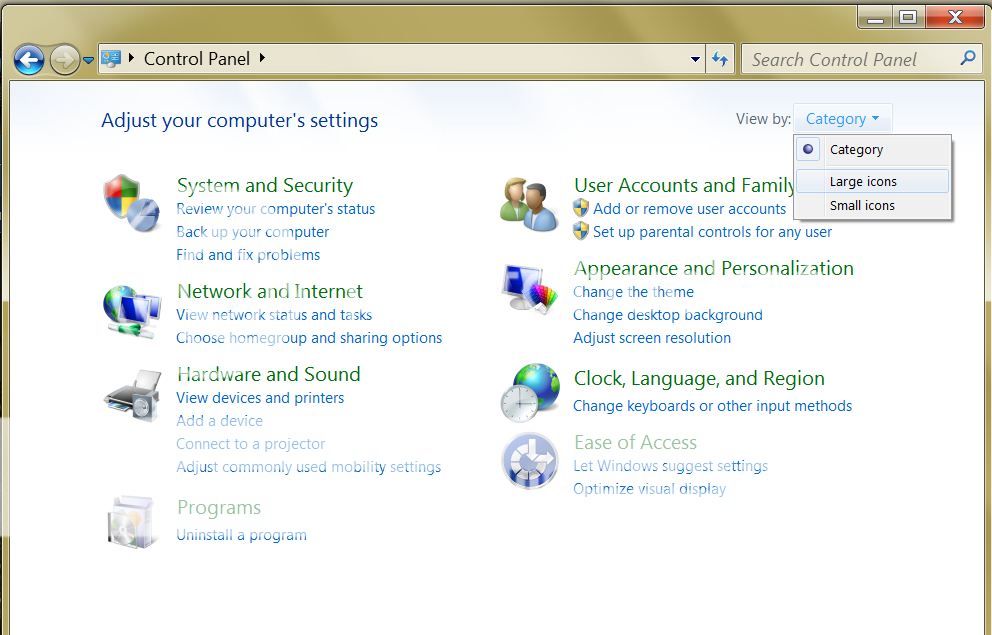Click the Control Panel breadcrumb text
992x635 pixels.
click(x=197, y=59)
